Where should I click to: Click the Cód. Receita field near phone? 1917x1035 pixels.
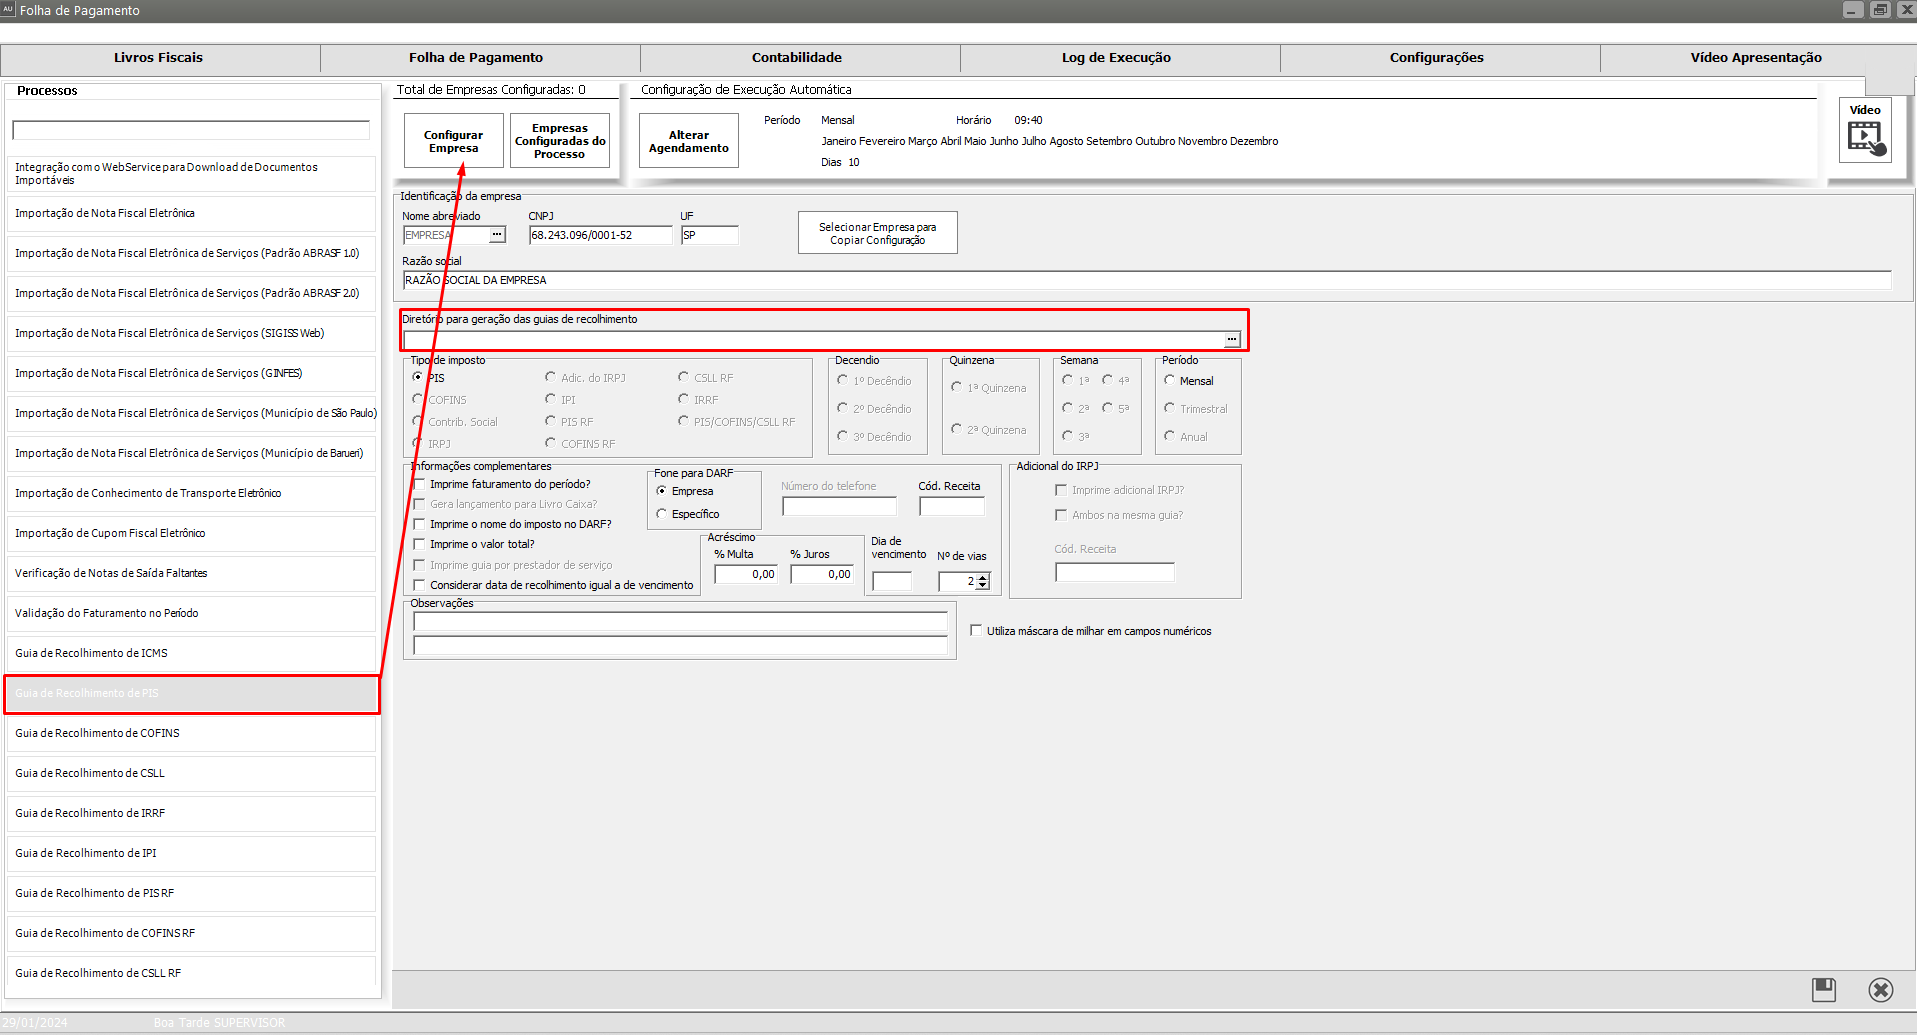[x=952, y=507]
